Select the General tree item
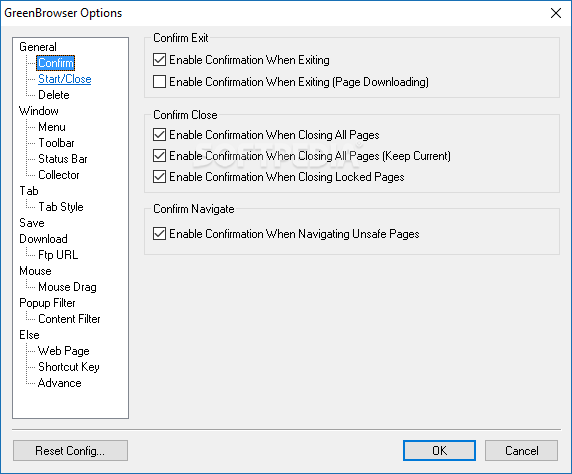This screenshot has height=474, width=572. click(x=38, y=47)
